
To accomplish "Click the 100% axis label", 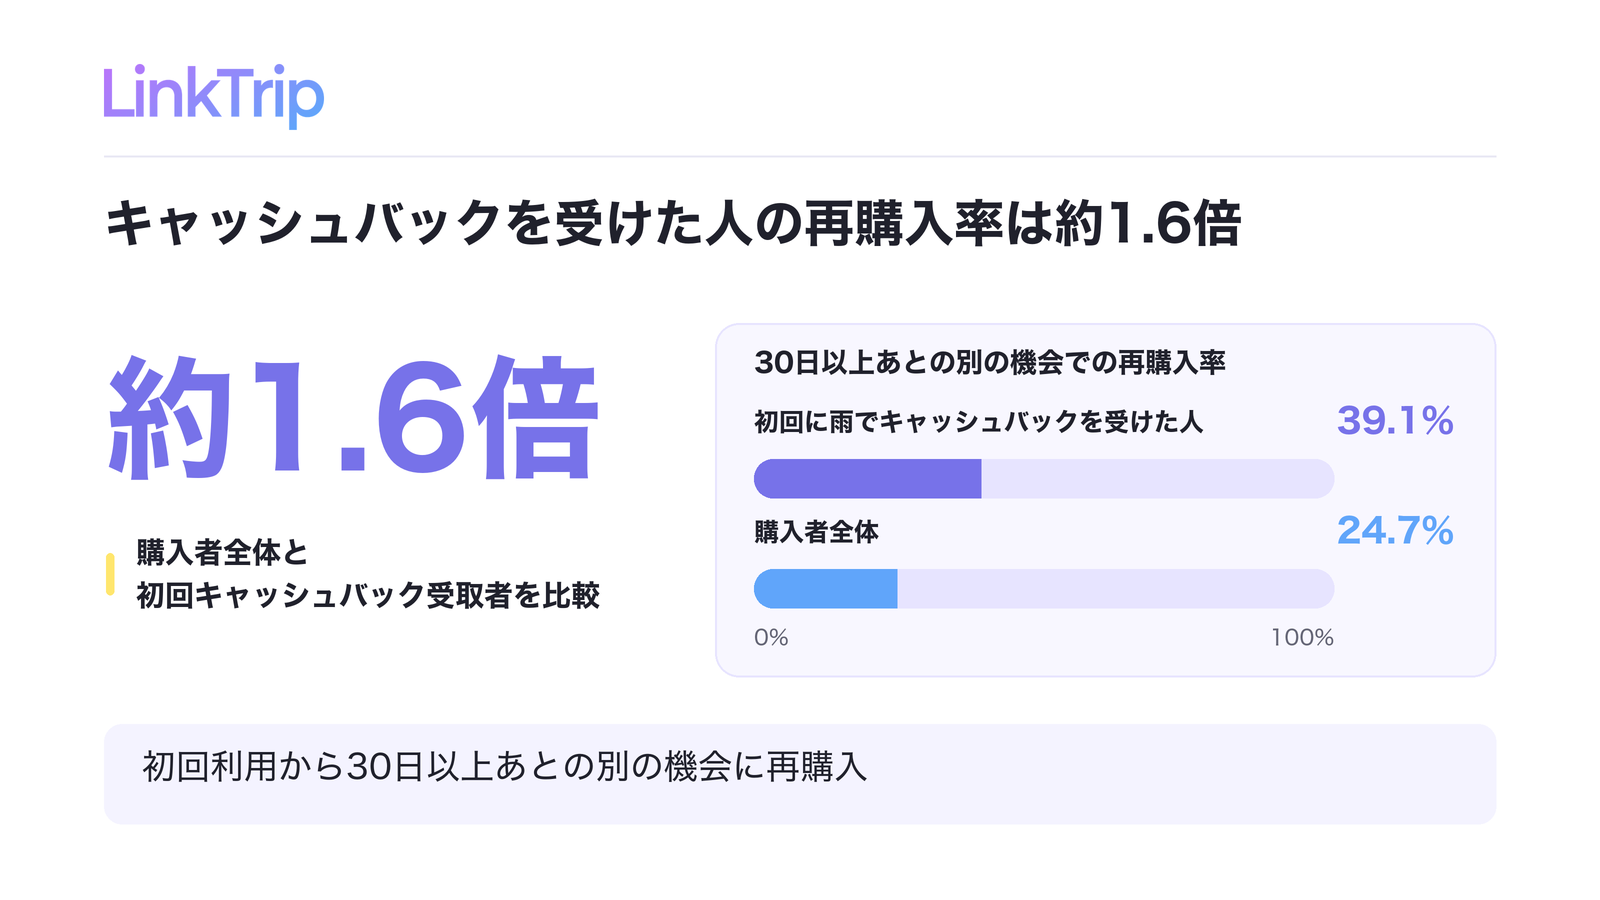I will point(1302,638).
